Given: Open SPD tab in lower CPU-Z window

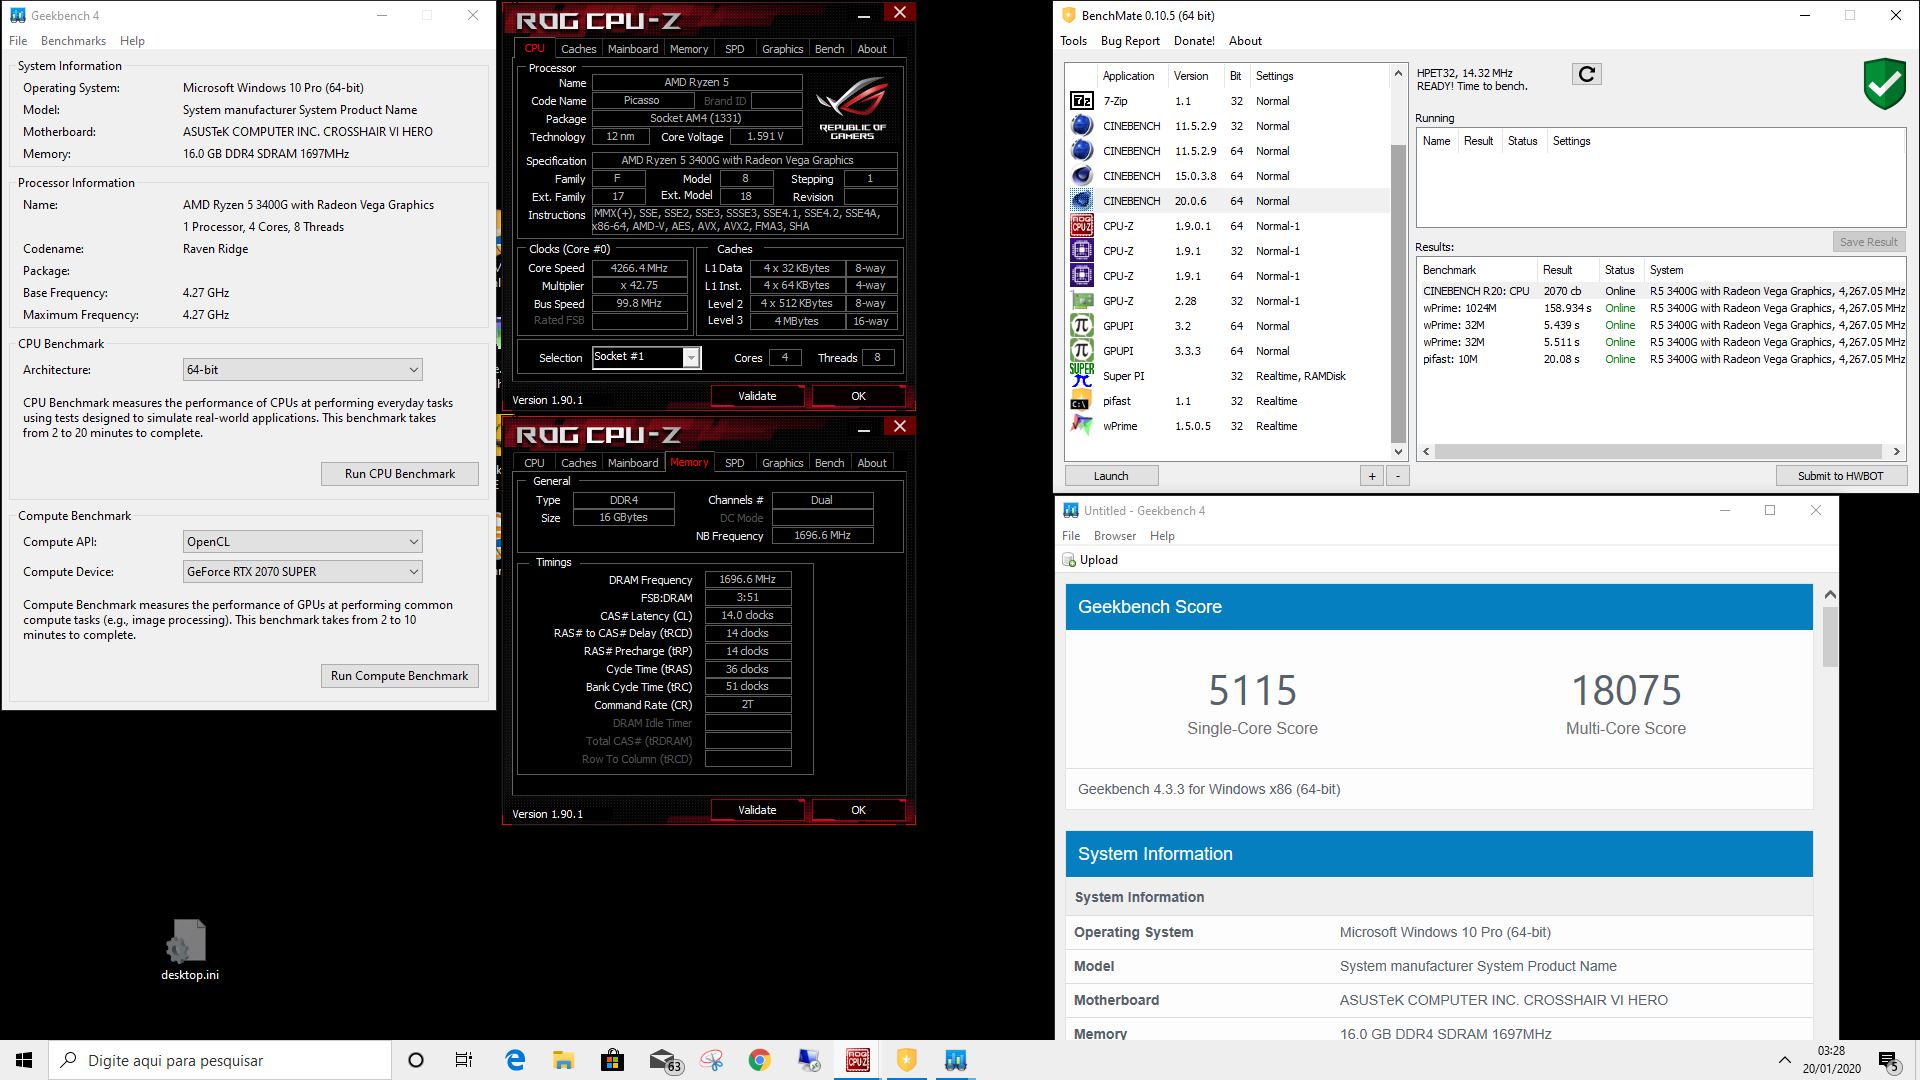Looking at the screenshot, I should coord(734,463).
